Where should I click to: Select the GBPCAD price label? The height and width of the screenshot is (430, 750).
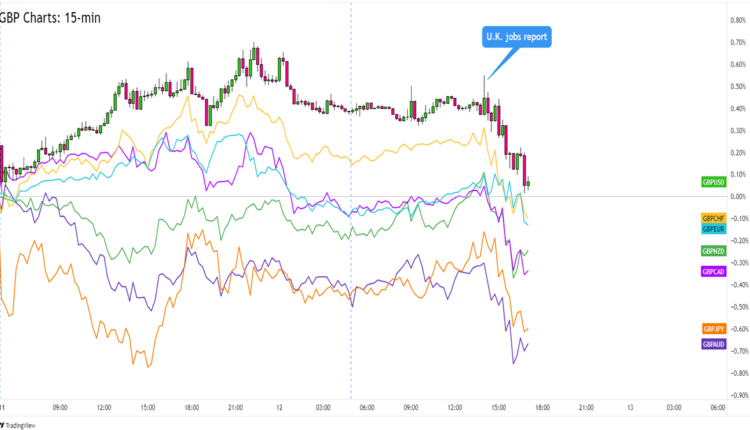click(713, 271)
